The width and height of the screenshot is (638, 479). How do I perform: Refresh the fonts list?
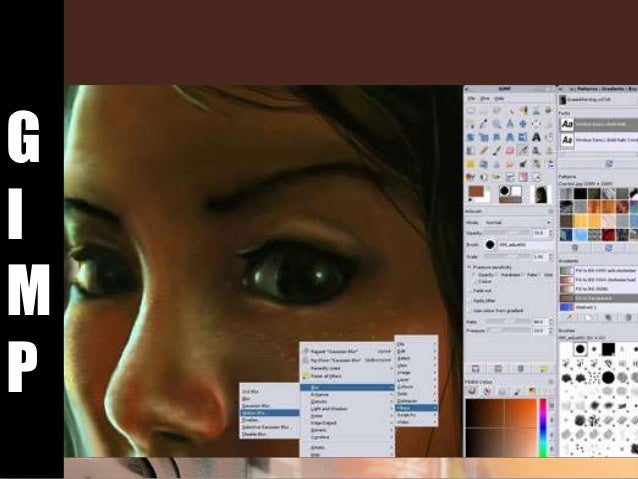tap(609, 164)
